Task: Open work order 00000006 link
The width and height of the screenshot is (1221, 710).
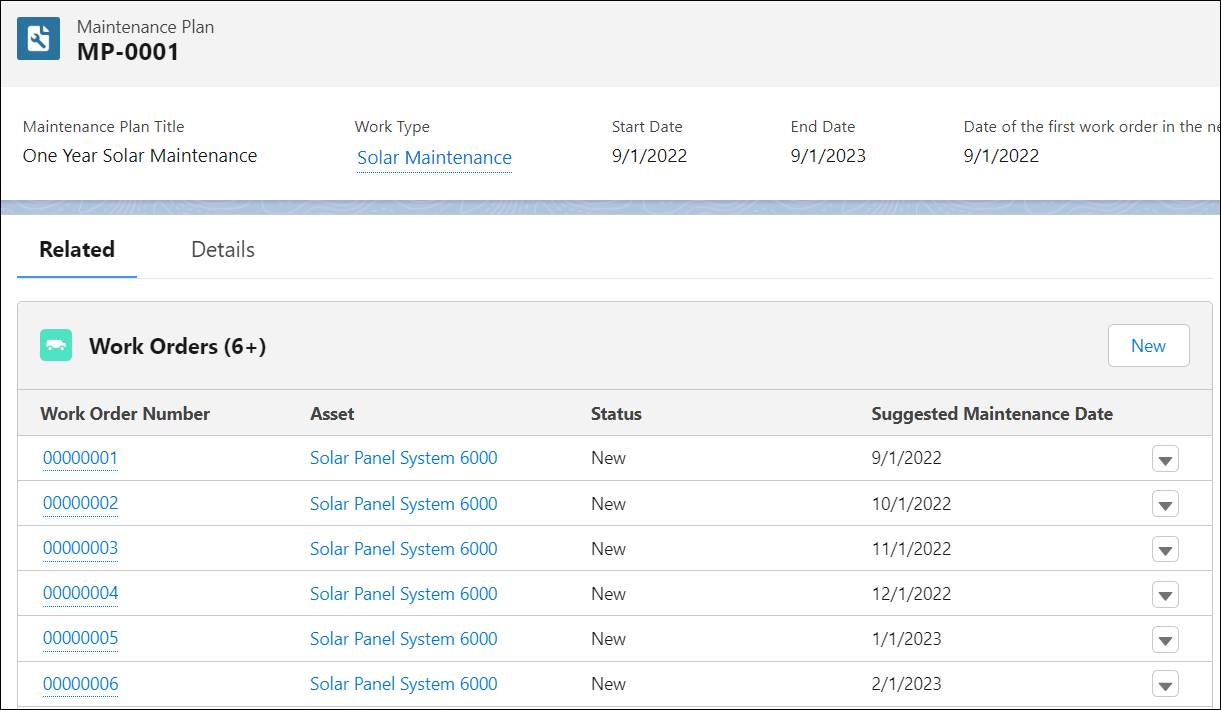Action: [80, 684]
